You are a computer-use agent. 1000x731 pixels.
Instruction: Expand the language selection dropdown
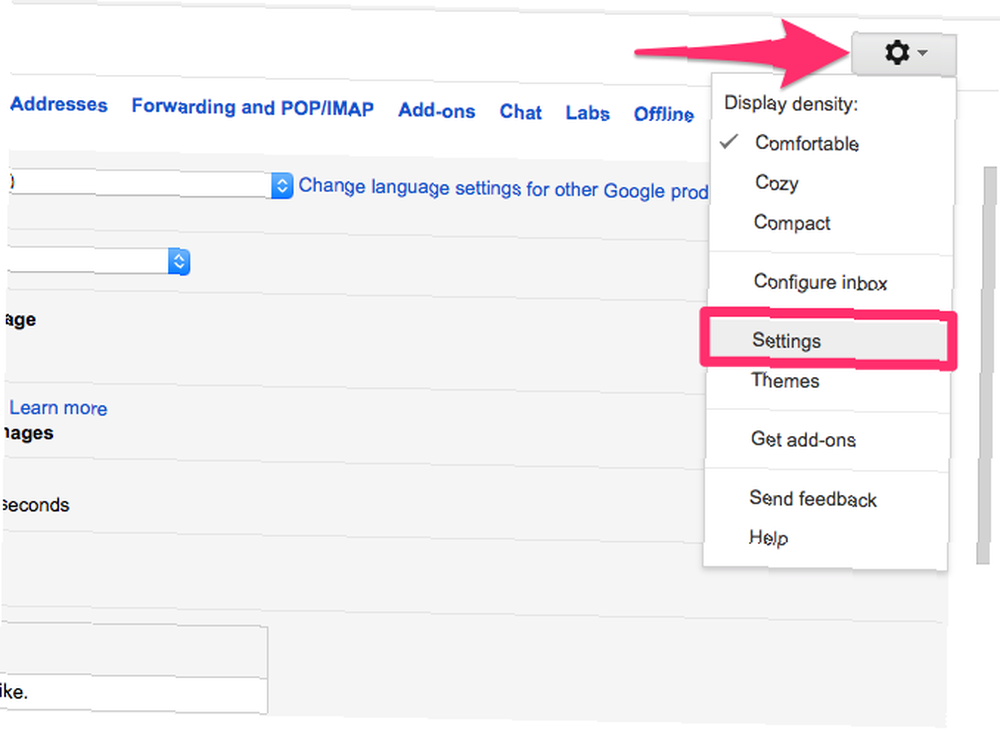click(282, 186)
